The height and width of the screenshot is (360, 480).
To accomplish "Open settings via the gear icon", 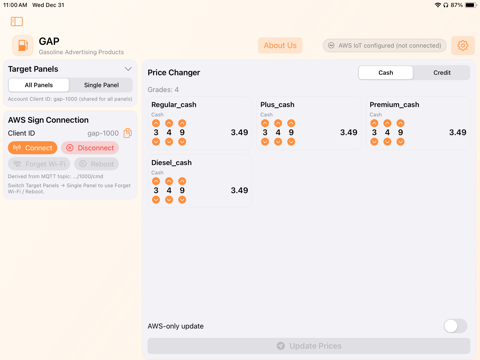I will (x=463, y=45).
